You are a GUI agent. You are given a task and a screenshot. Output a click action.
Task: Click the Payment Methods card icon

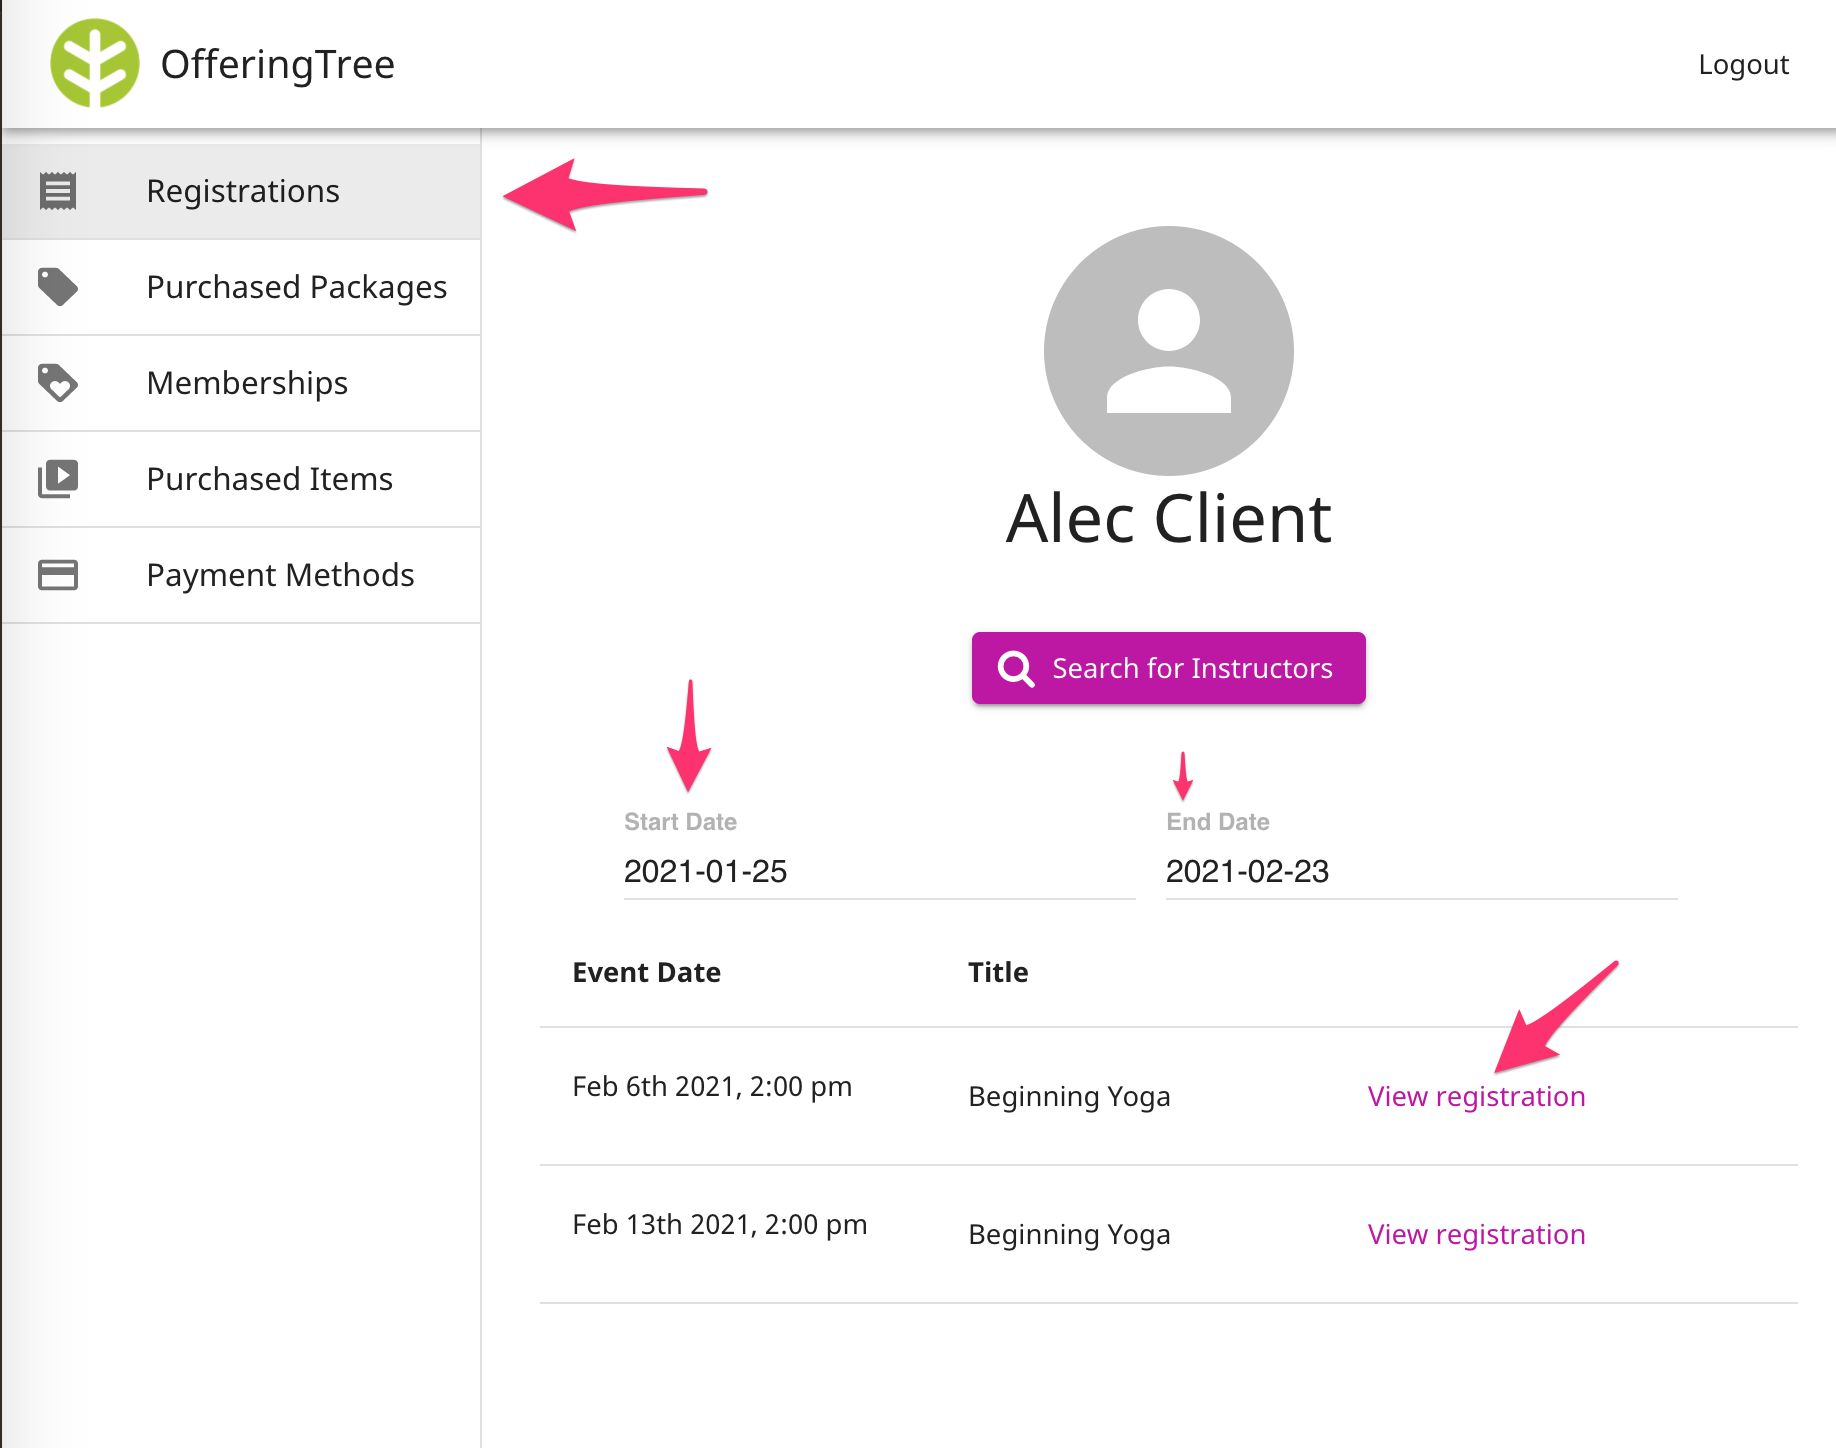(58, 575)
